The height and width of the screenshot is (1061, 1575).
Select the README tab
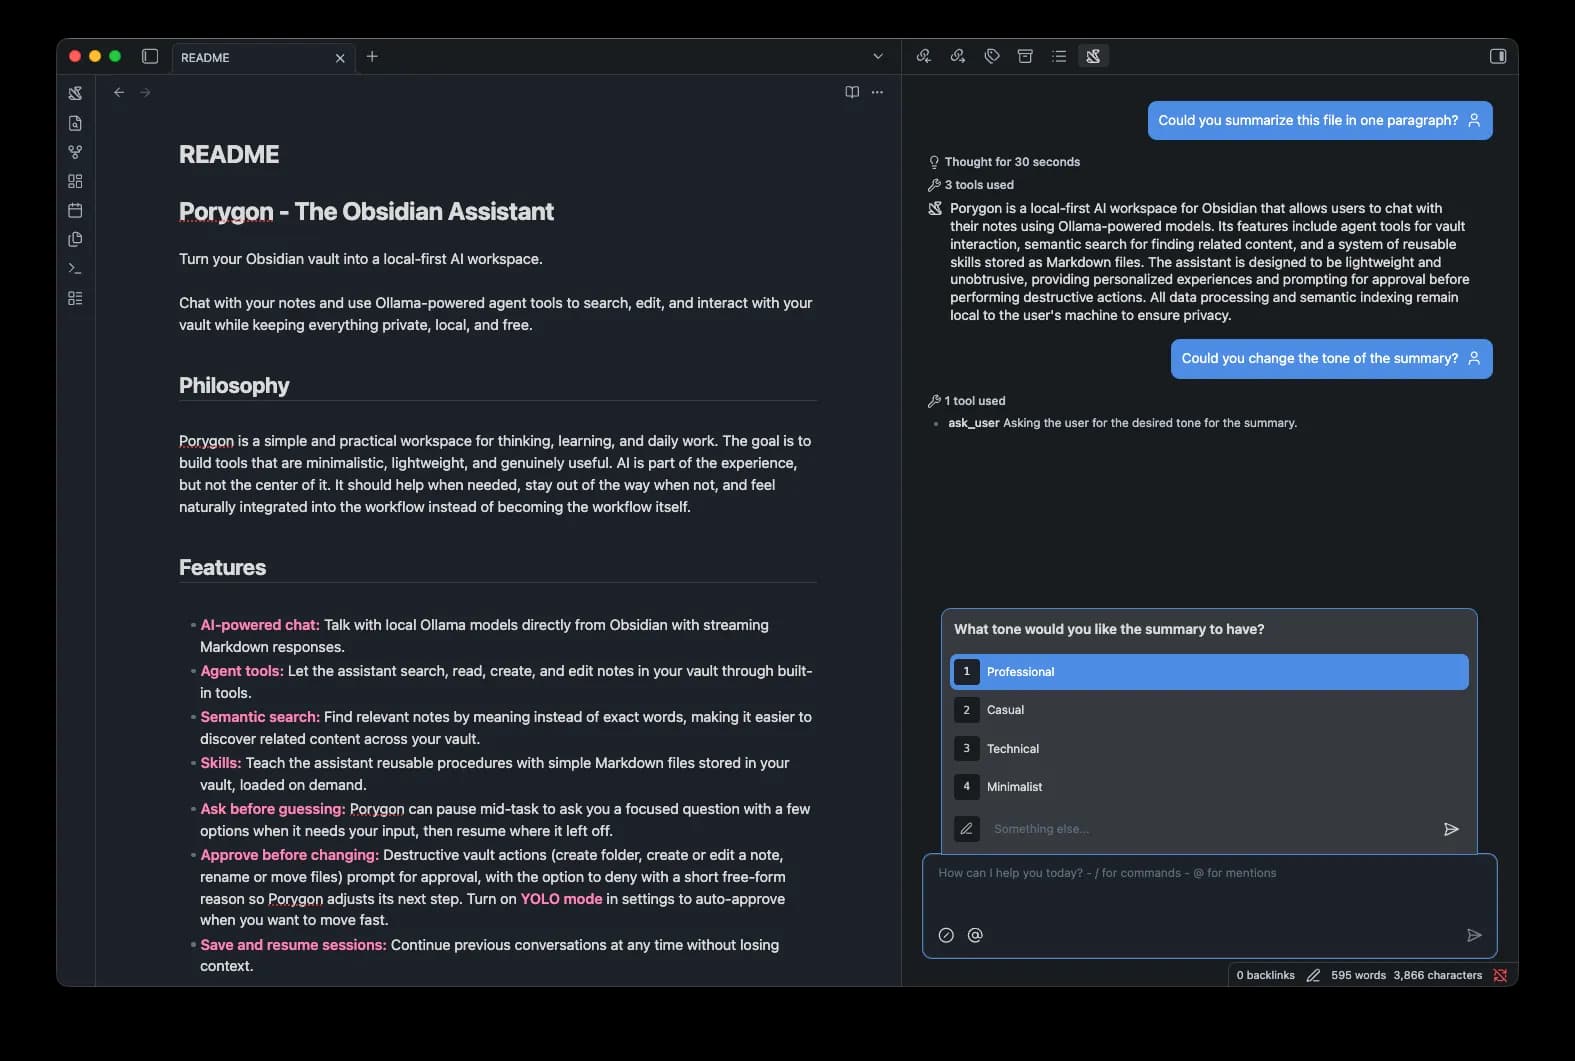pos(263,57)
